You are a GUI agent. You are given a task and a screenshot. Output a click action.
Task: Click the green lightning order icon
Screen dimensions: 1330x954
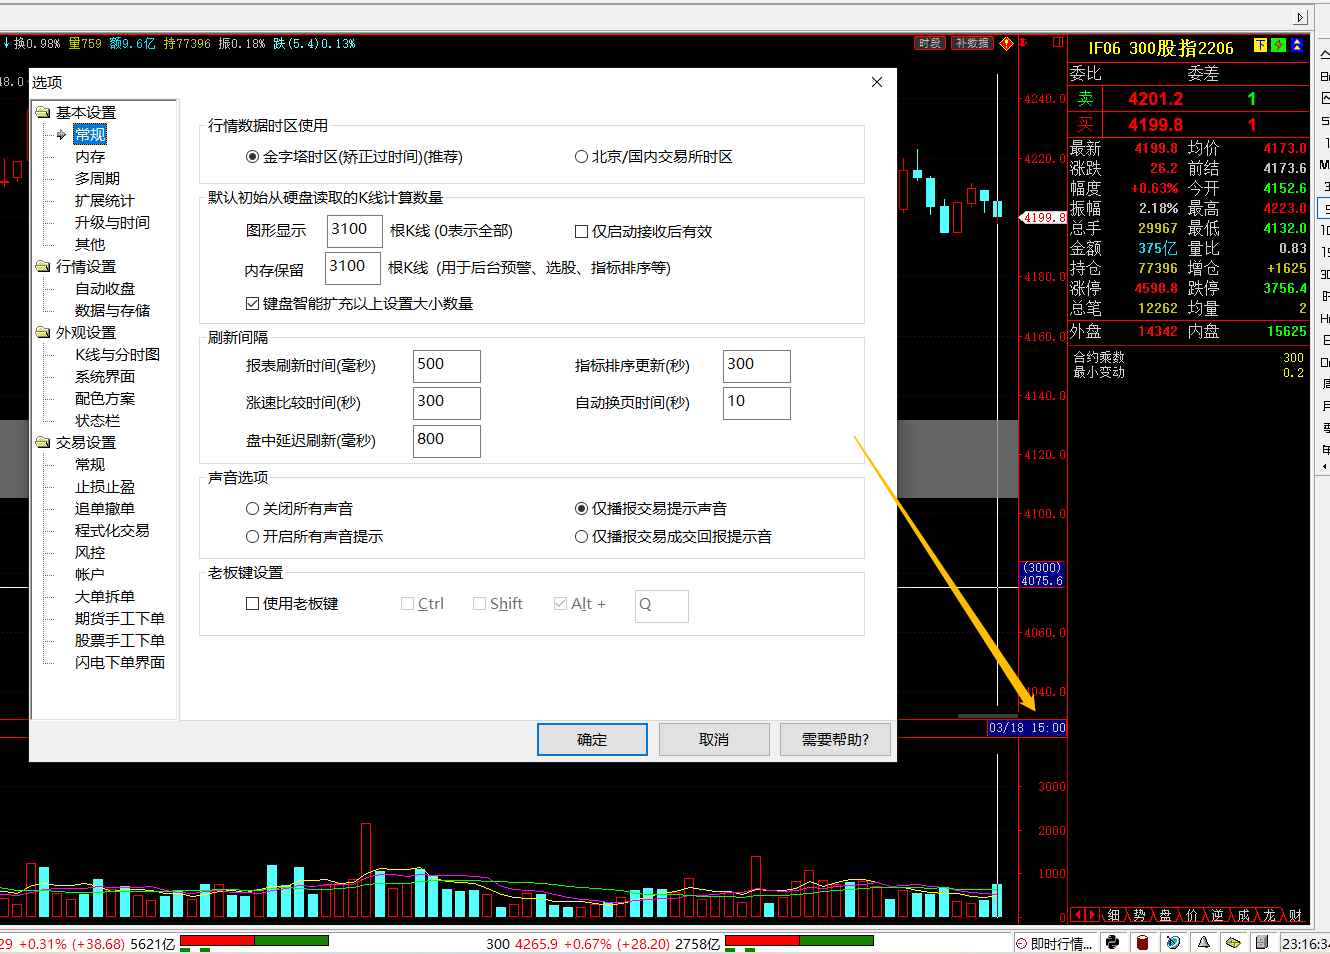(x=1278, y=45)
